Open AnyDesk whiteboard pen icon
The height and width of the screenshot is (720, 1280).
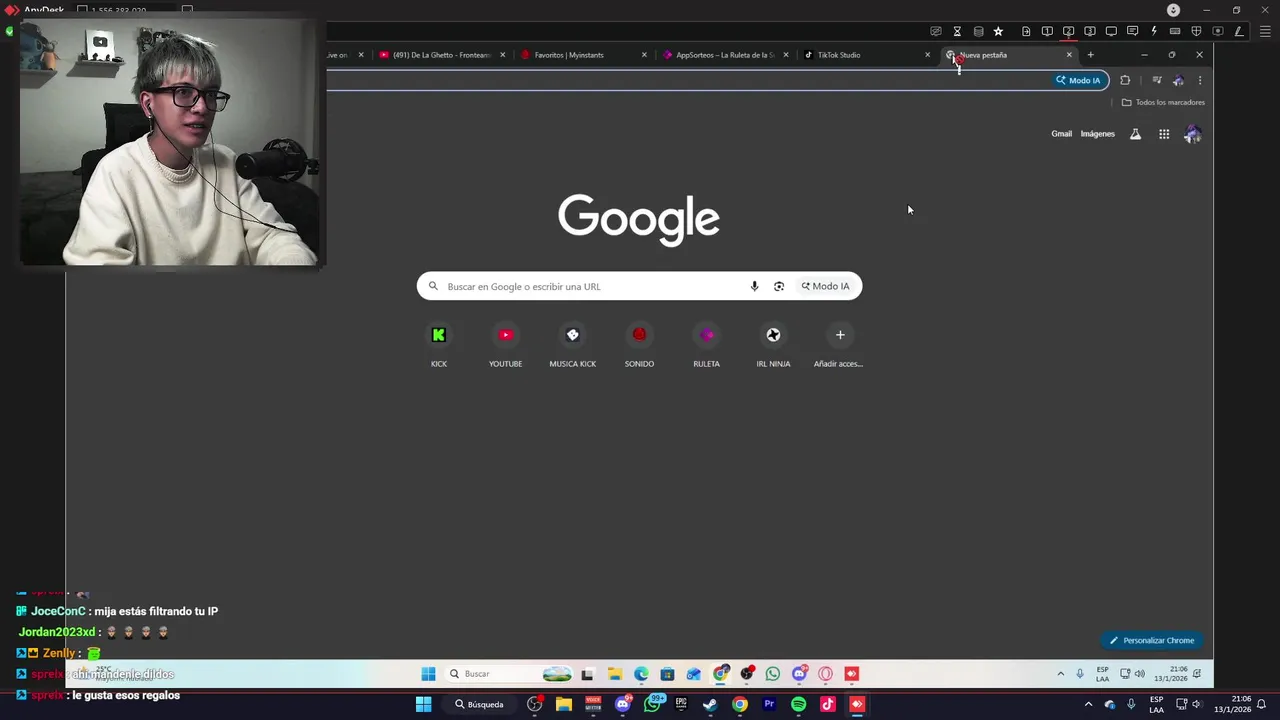point(1239,32)
